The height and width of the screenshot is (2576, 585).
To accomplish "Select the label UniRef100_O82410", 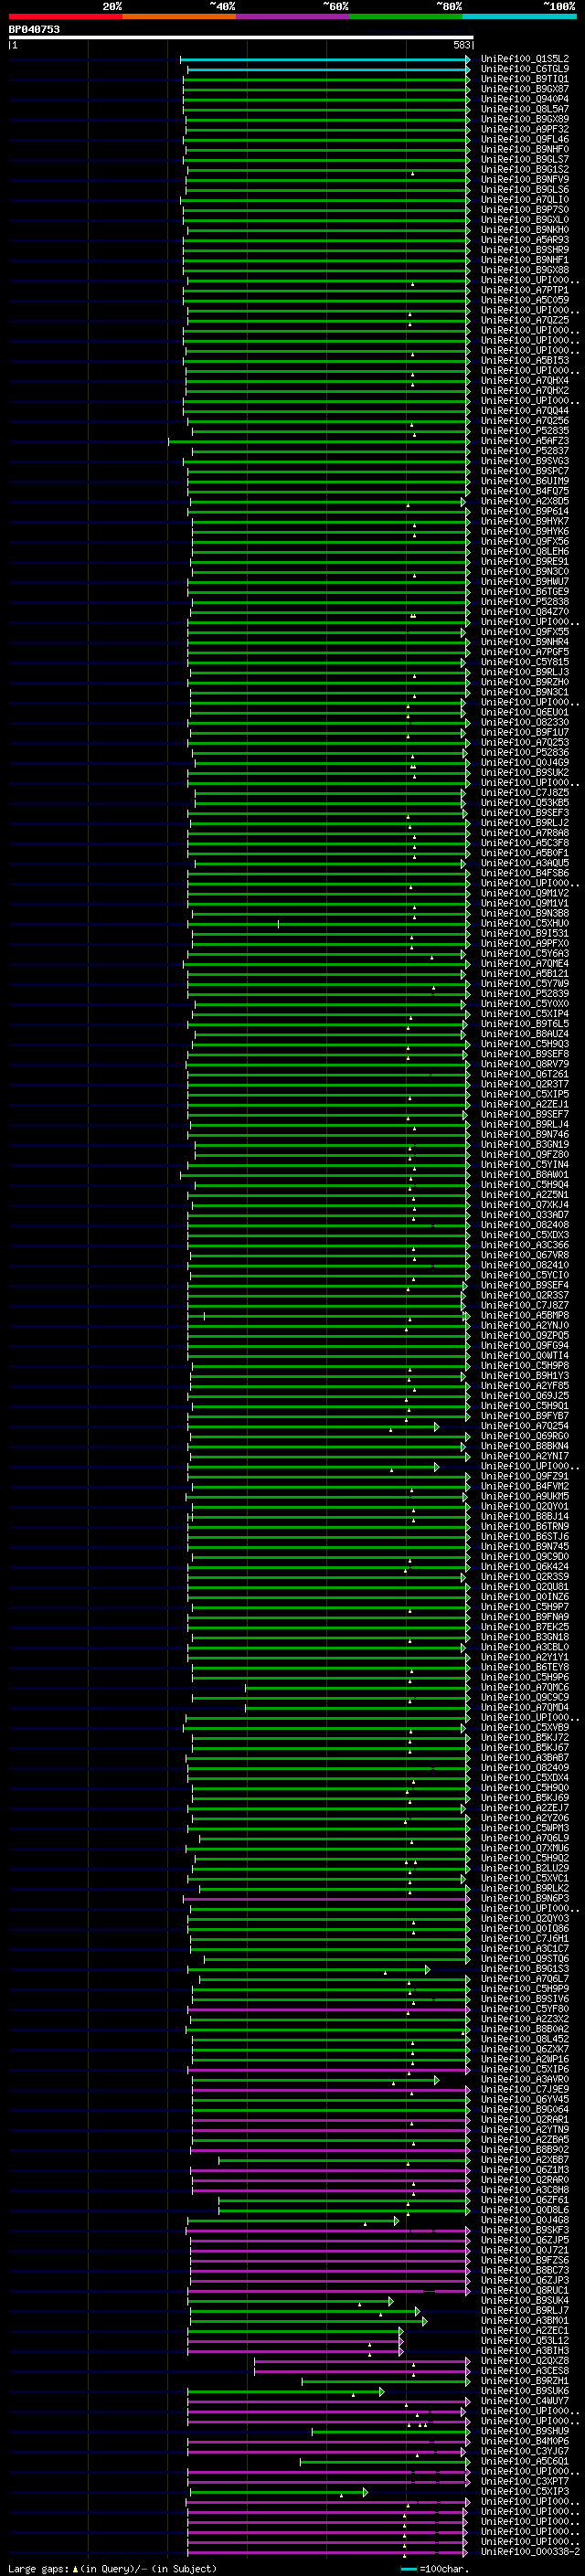I will [x=525, y=1265].
